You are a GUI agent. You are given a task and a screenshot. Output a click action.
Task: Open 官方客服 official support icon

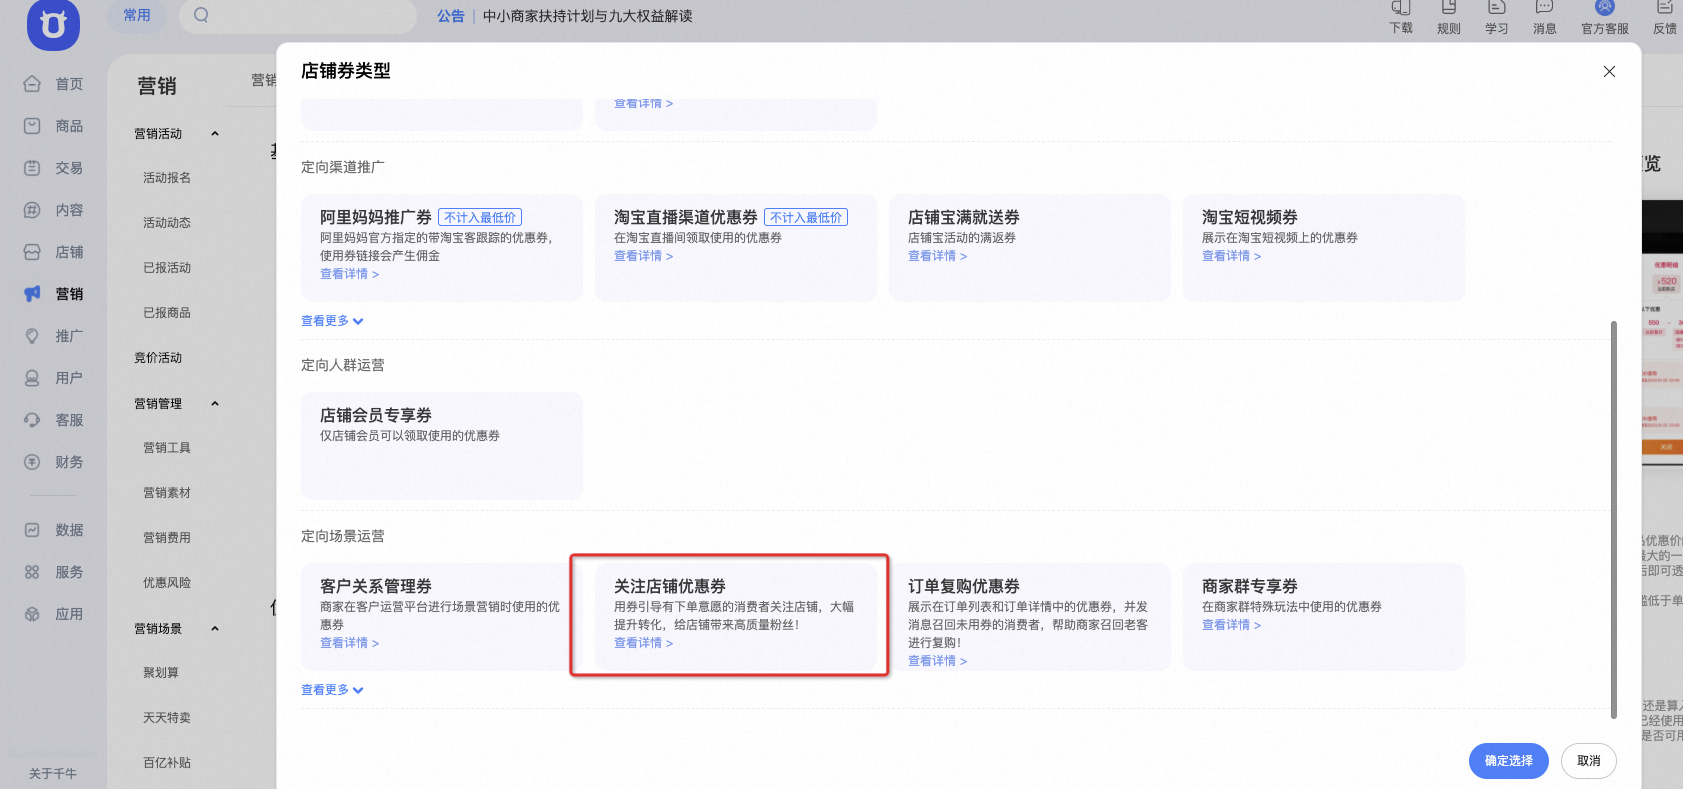coord(1605,8)
